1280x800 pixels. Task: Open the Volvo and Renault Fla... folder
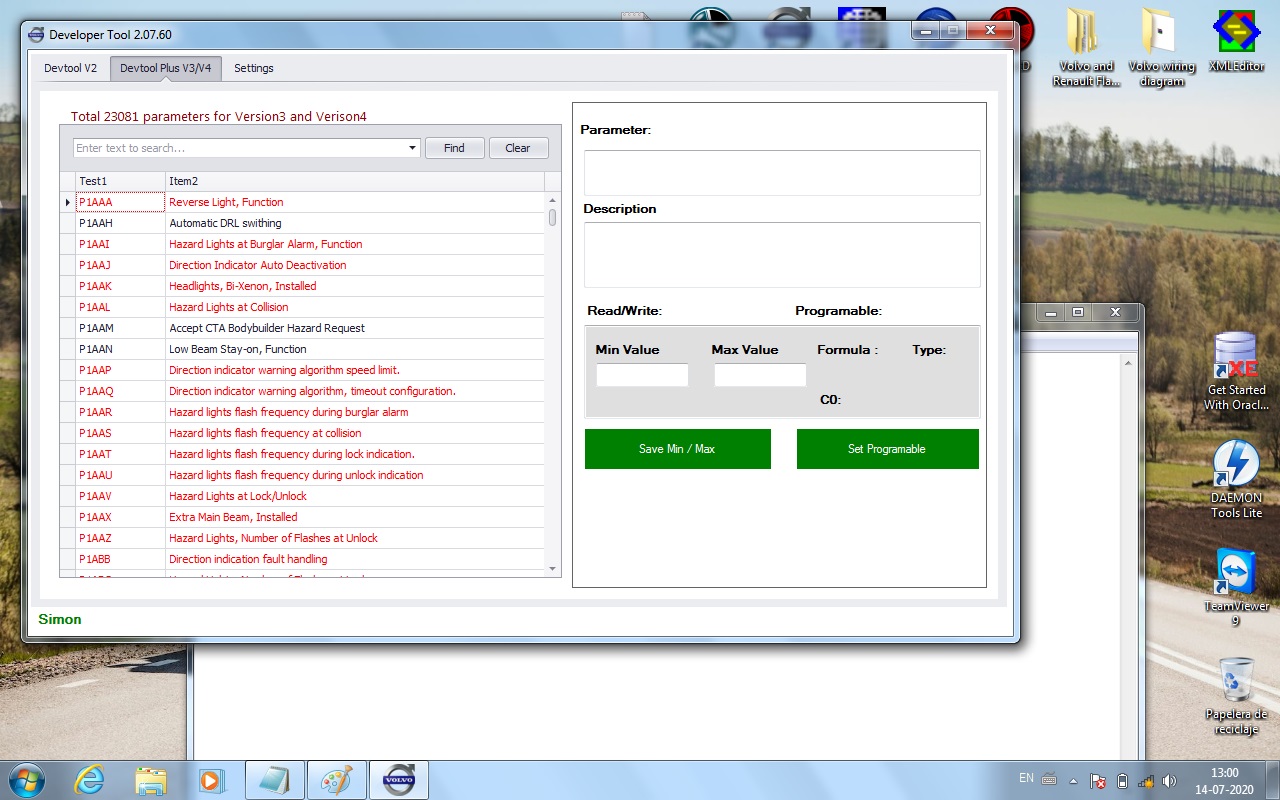(1086, 47)
